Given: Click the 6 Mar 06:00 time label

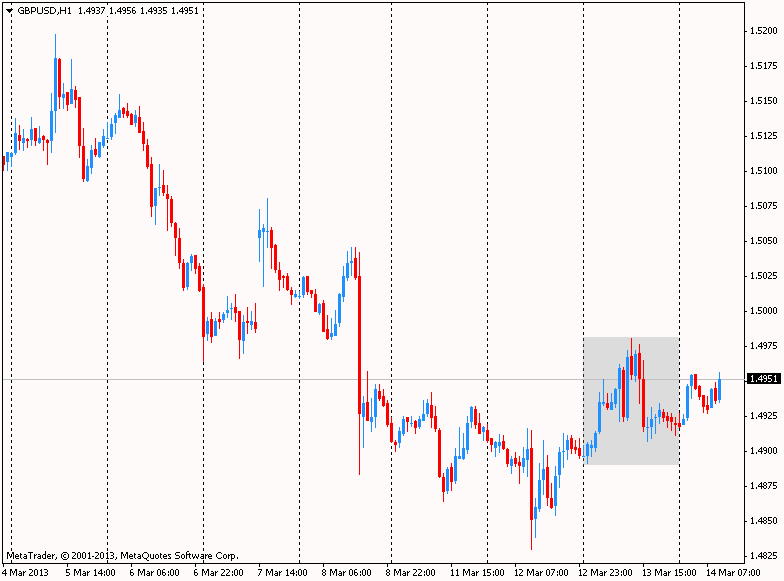Looking at the screenshot, I should [x=154, y=572].
